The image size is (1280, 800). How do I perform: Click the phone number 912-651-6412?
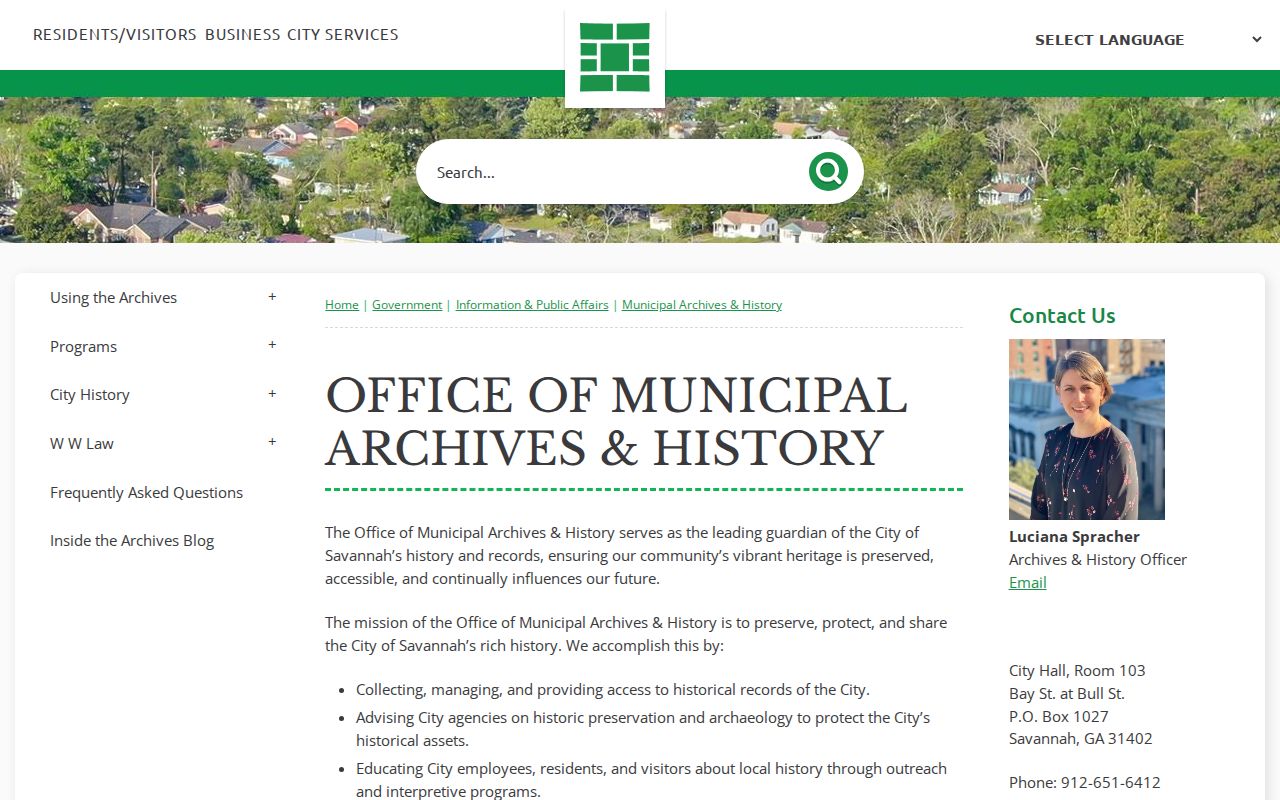[x=1110, y=782]
